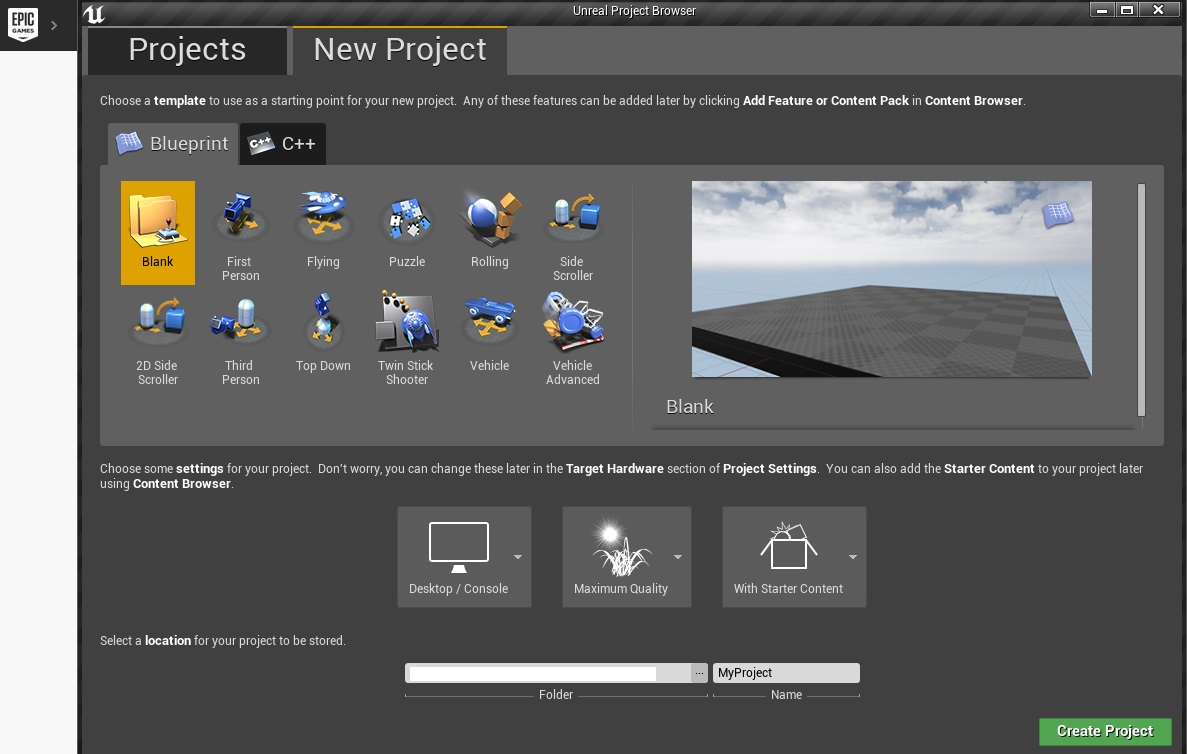The width and height of the screenshot is (1187, 754).
Task: Open the Maximum Quality dropdown arrow
Action: (x=678, y=556)
